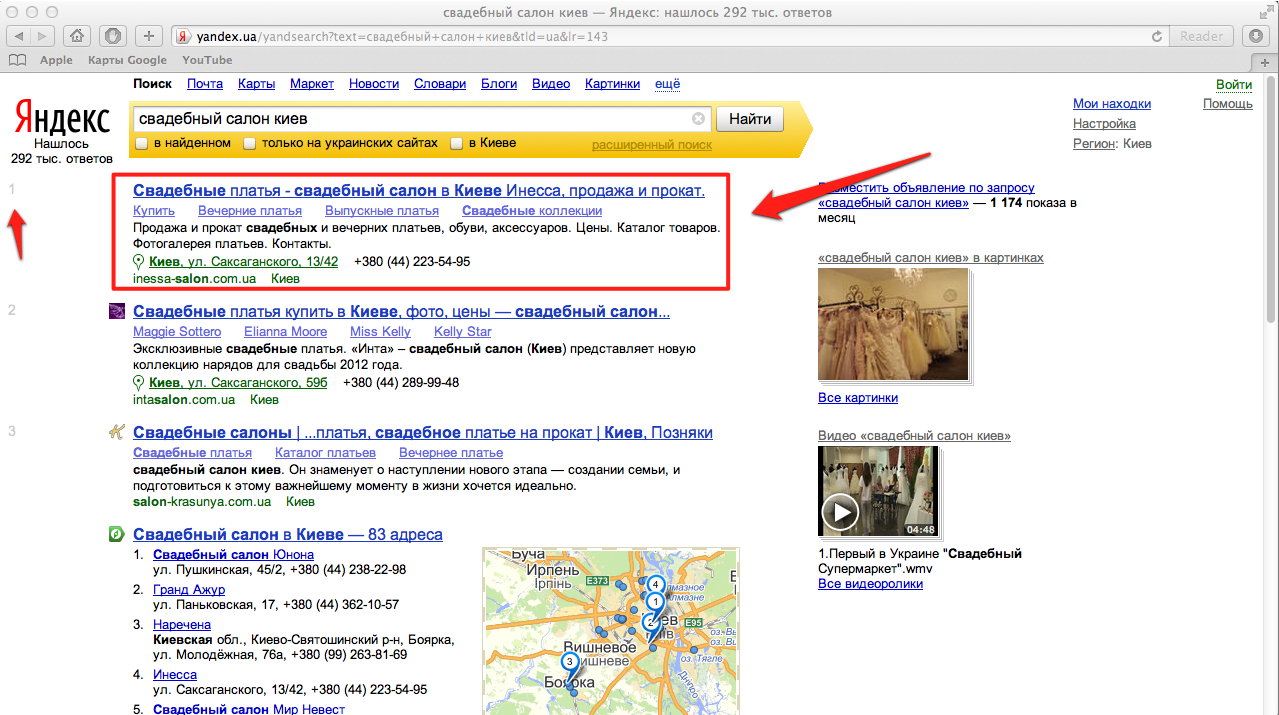
Task: Go to the Картинки tab
Action: [612, 84]
